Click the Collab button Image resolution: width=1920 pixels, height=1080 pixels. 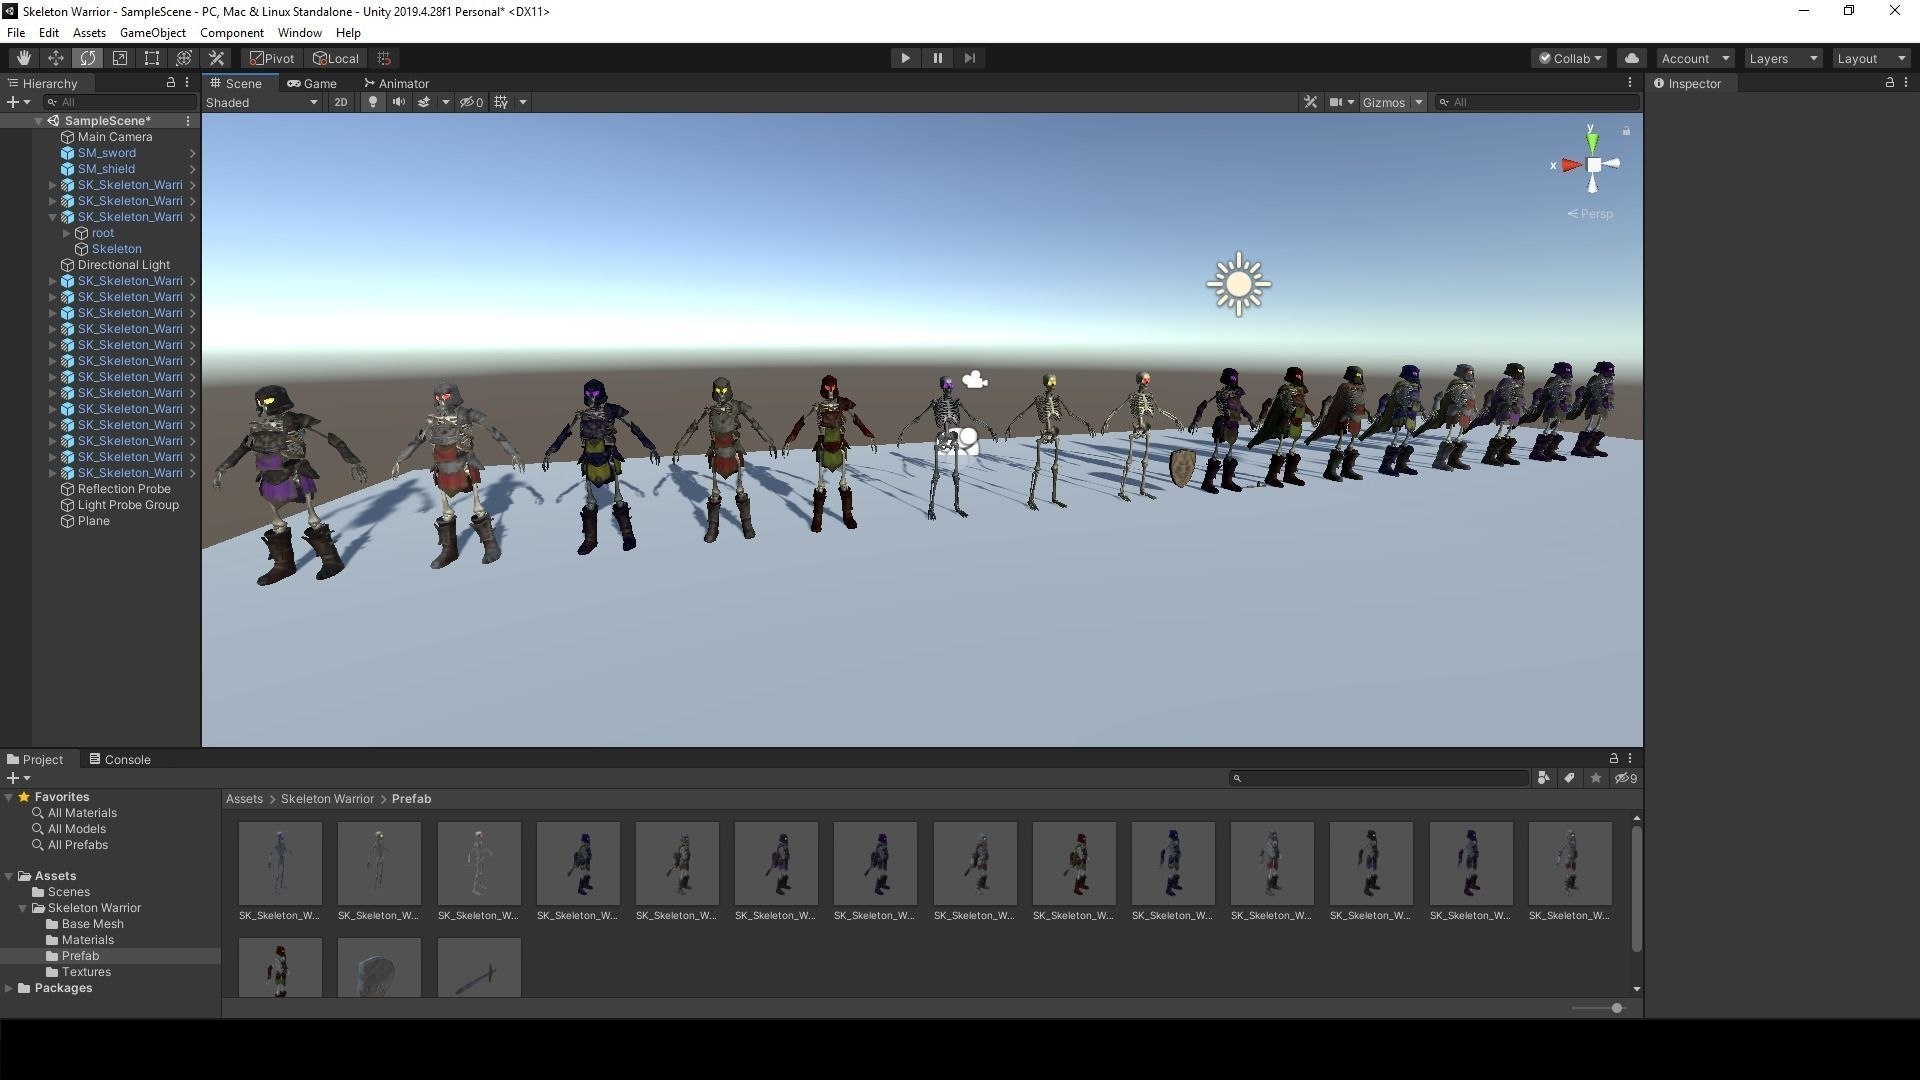[x=1569, y=58]
